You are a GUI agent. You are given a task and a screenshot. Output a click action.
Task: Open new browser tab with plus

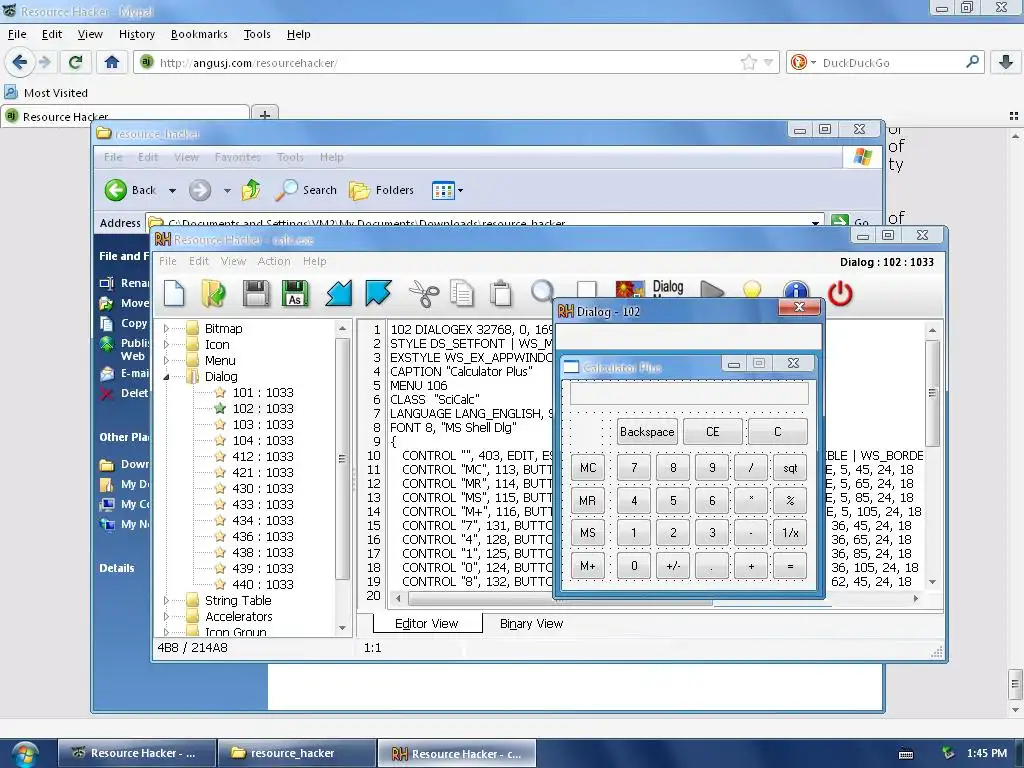264,116
